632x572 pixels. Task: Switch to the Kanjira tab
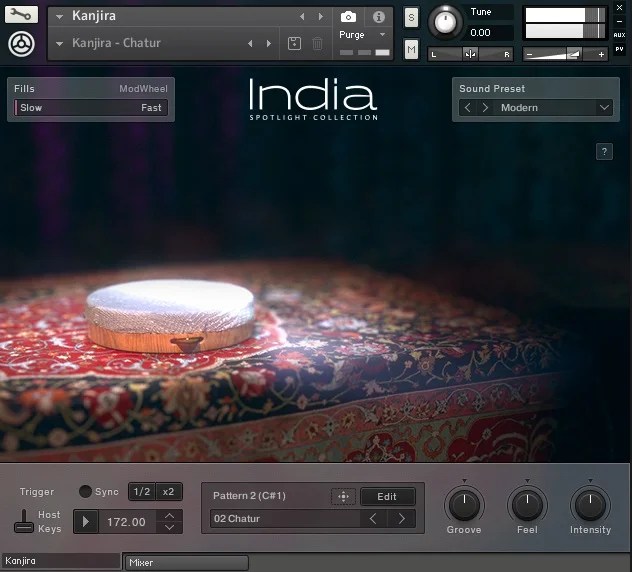(x=61, y=561)
